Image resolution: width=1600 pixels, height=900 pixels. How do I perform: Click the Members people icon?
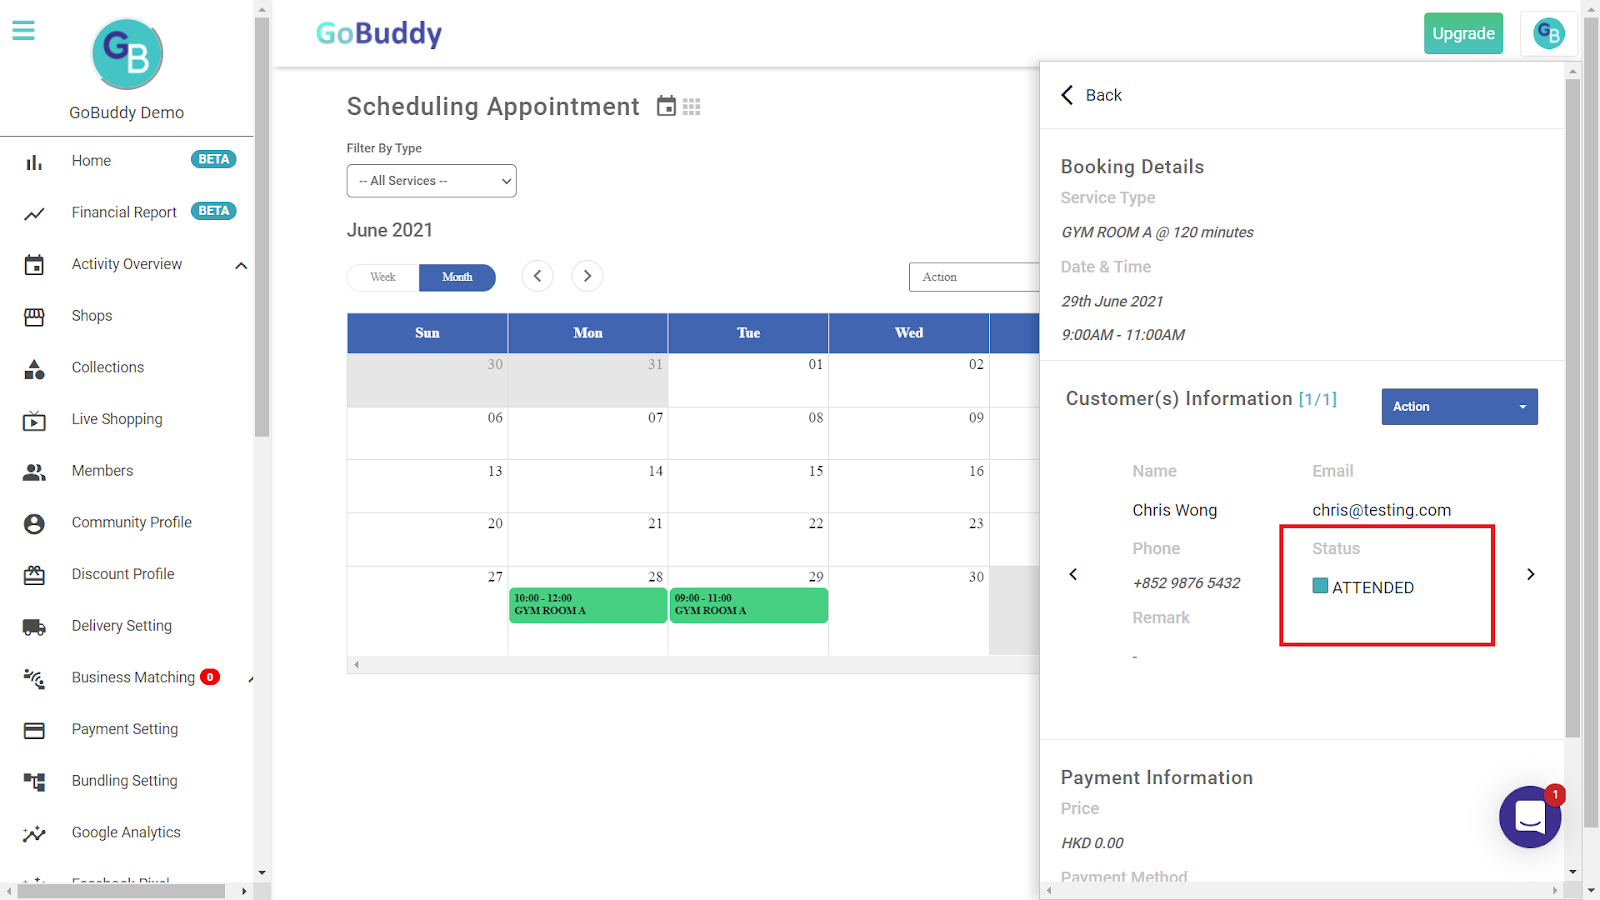34,472
